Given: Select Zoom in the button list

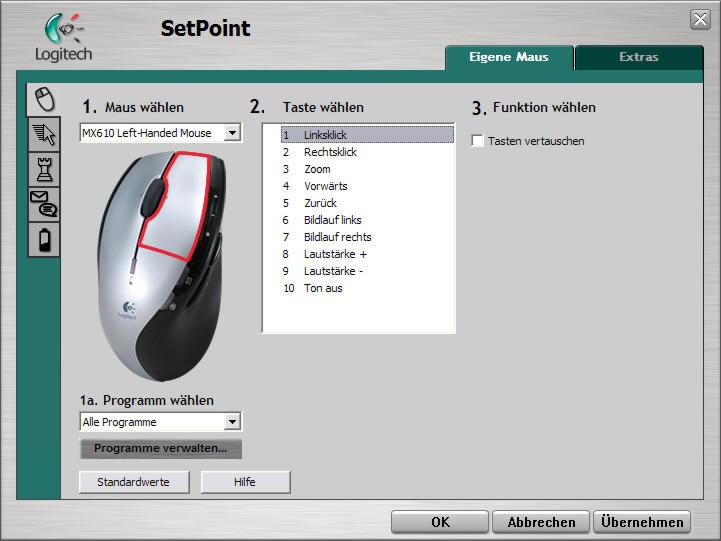Looking at the screenshot, I should [317, 169].
